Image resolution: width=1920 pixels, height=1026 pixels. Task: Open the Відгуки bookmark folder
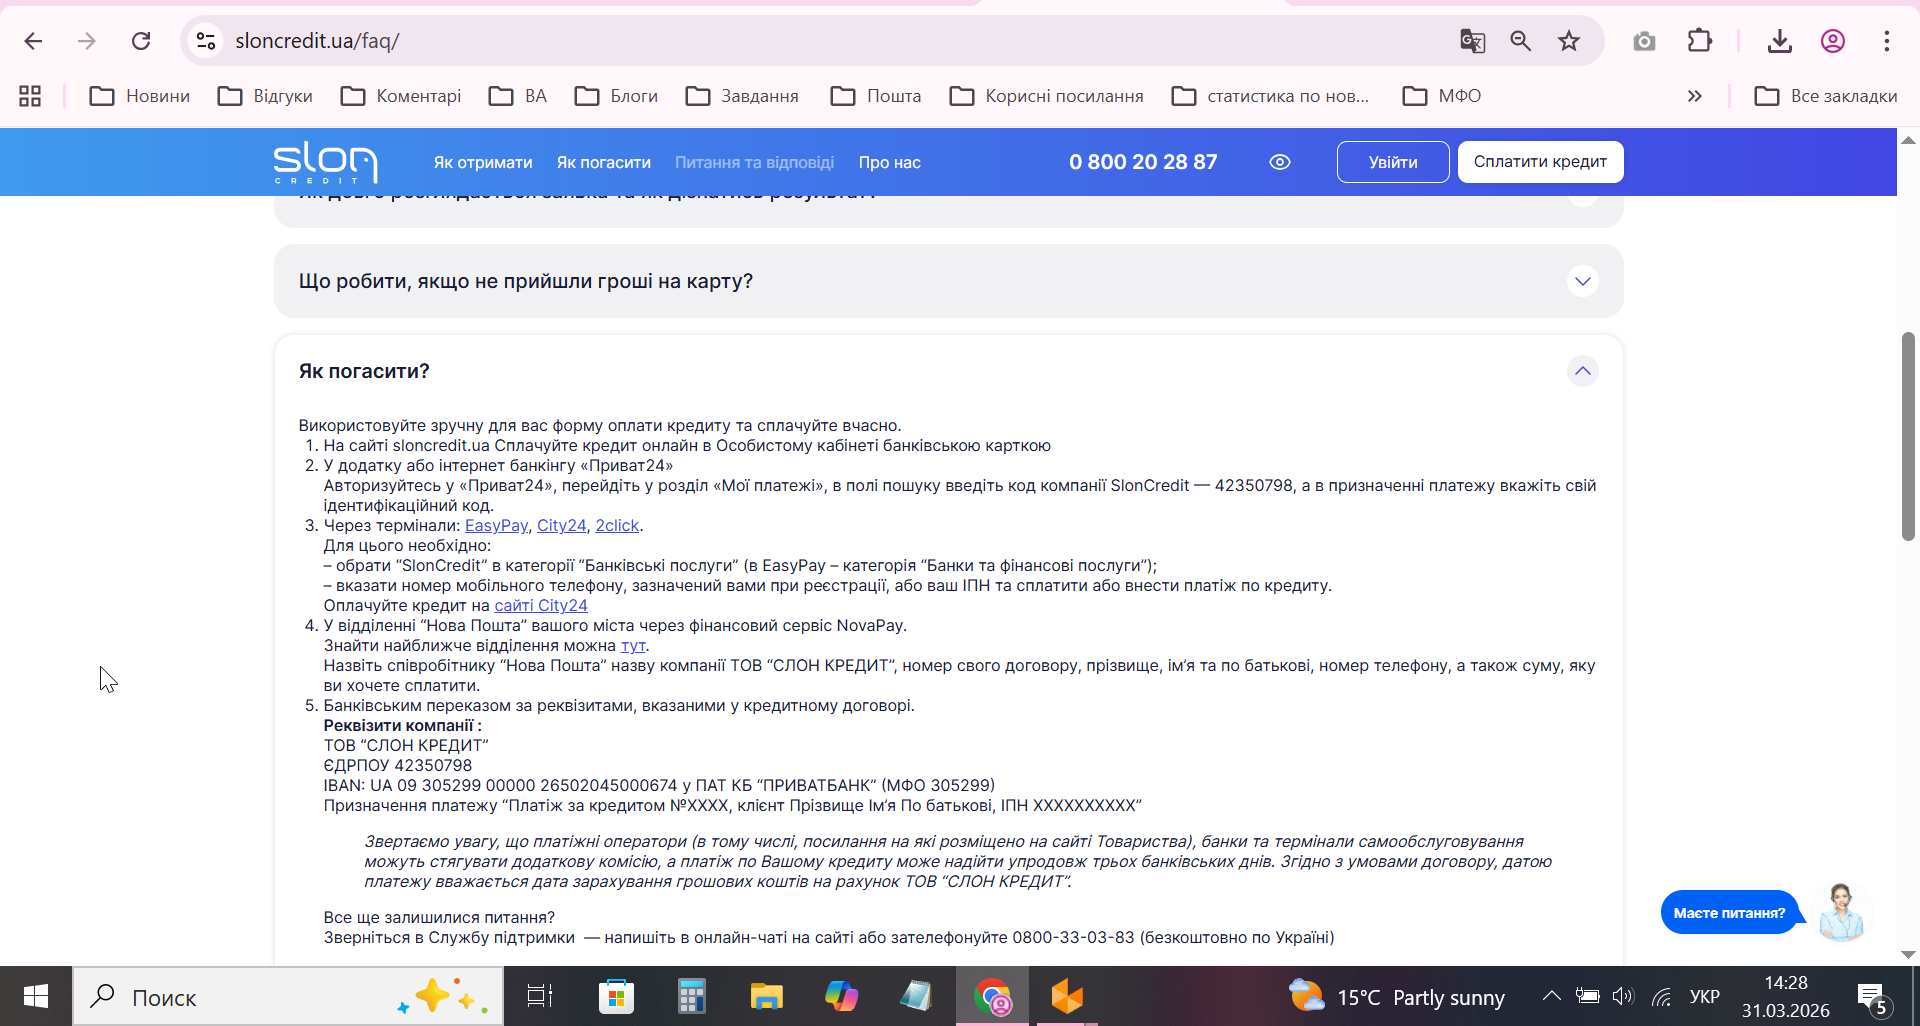pyautogui.click(x=265, y=96)
